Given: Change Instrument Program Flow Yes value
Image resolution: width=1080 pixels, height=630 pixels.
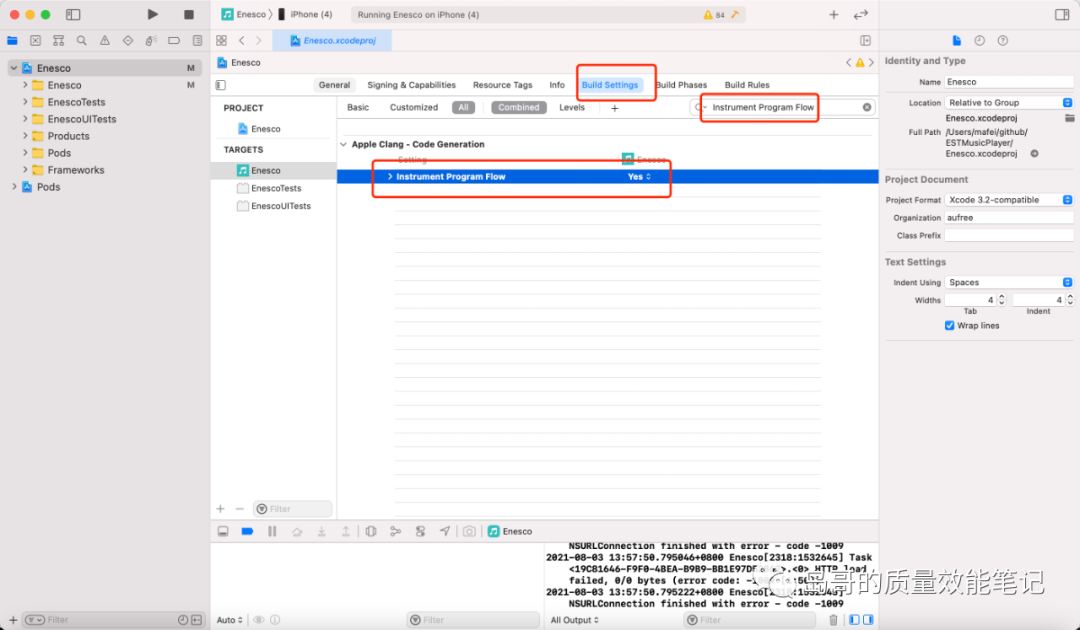Looking at the screenshot, I should (639, 177).
